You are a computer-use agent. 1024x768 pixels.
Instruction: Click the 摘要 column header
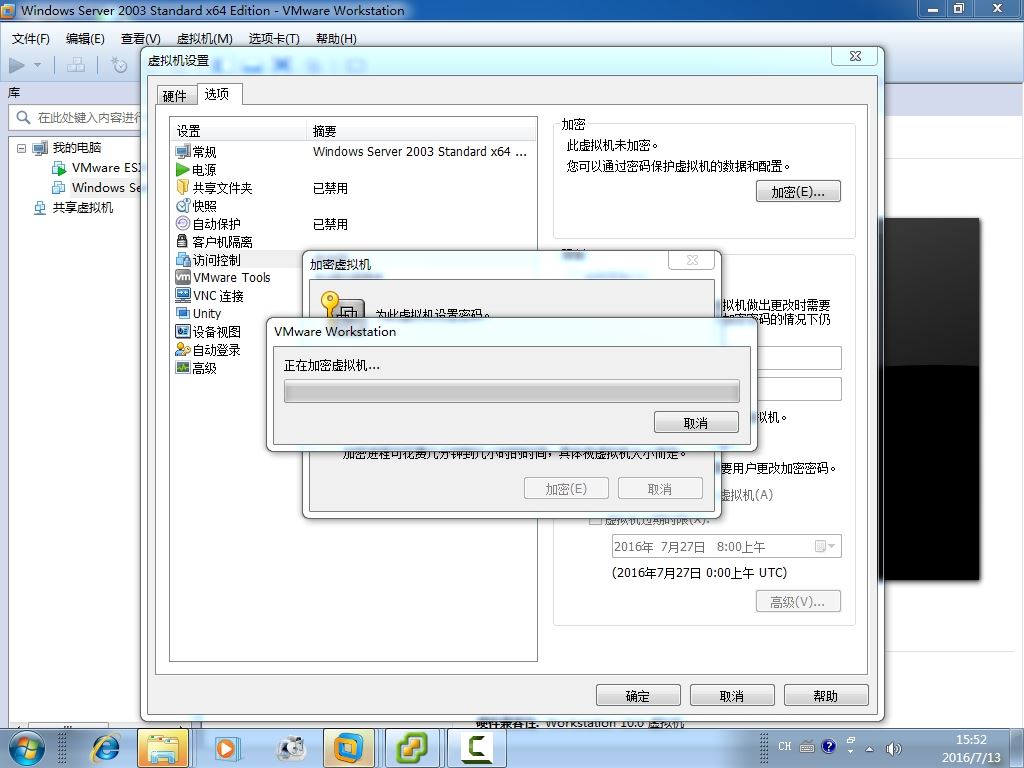pyautogui.click(x=421, y=131)
